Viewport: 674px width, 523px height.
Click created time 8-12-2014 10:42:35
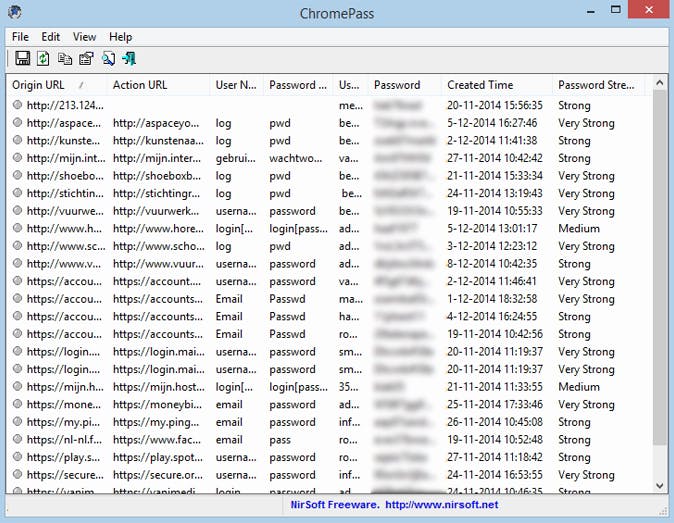[x=492, y=264]
